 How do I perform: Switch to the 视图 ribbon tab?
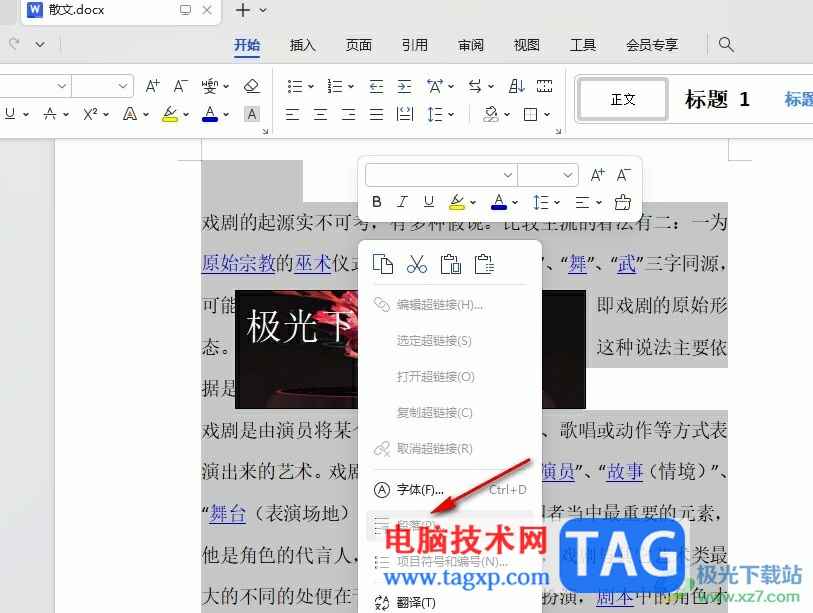pos(526,45)
